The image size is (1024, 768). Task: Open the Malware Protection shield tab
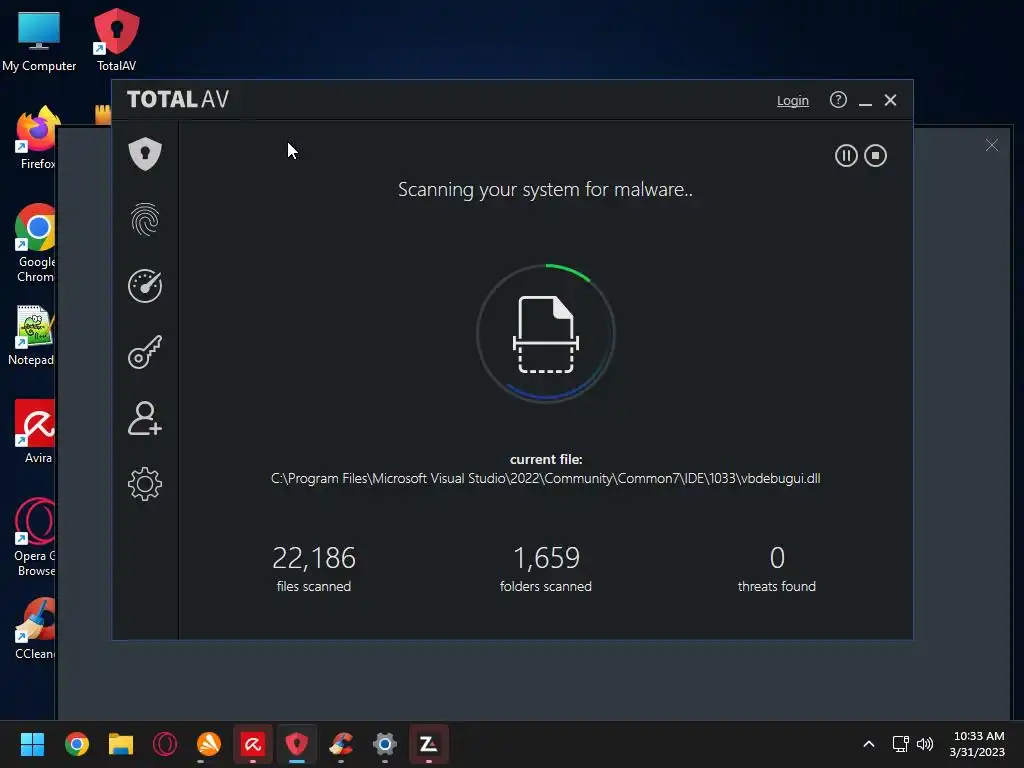[x=145, y=154]
